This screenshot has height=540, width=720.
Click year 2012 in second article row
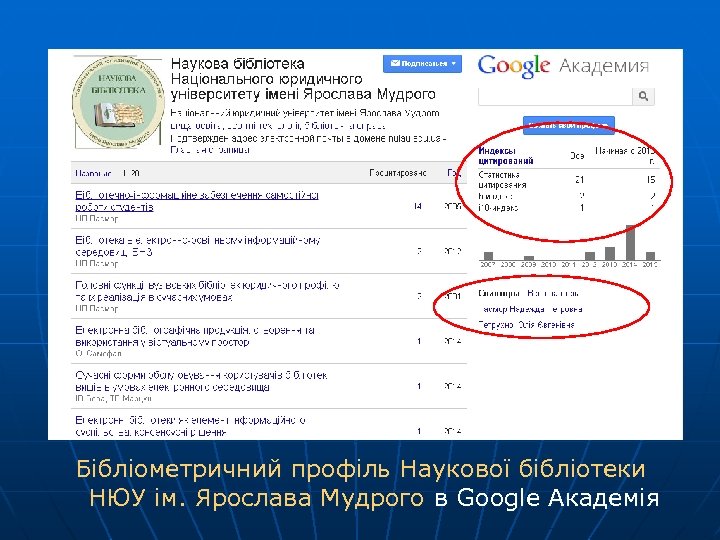click(x=453, y=251)
